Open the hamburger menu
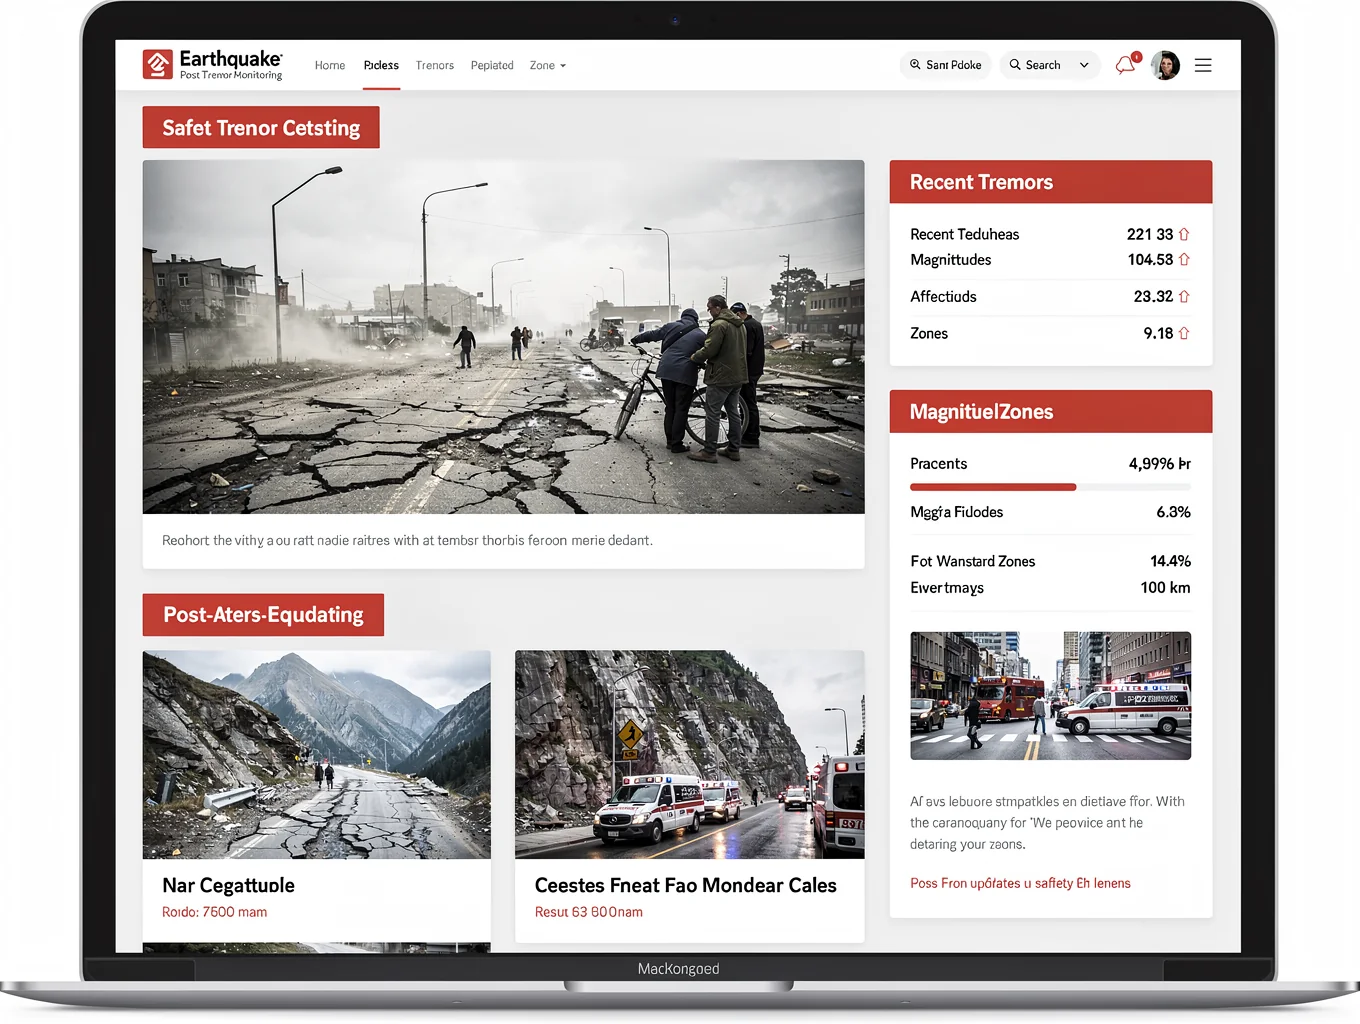This screenshot has width=1360, height=1024. coord(1203,65)
